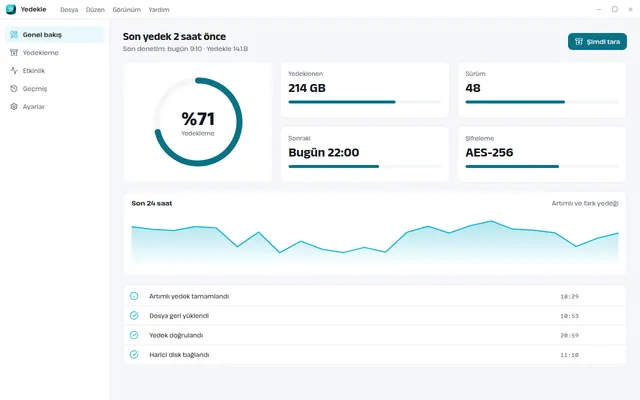The width and height of the screenshot is (640, 400).
Task: Click the Artımlı ve fark yedeği label
Action: pos(585,203)
